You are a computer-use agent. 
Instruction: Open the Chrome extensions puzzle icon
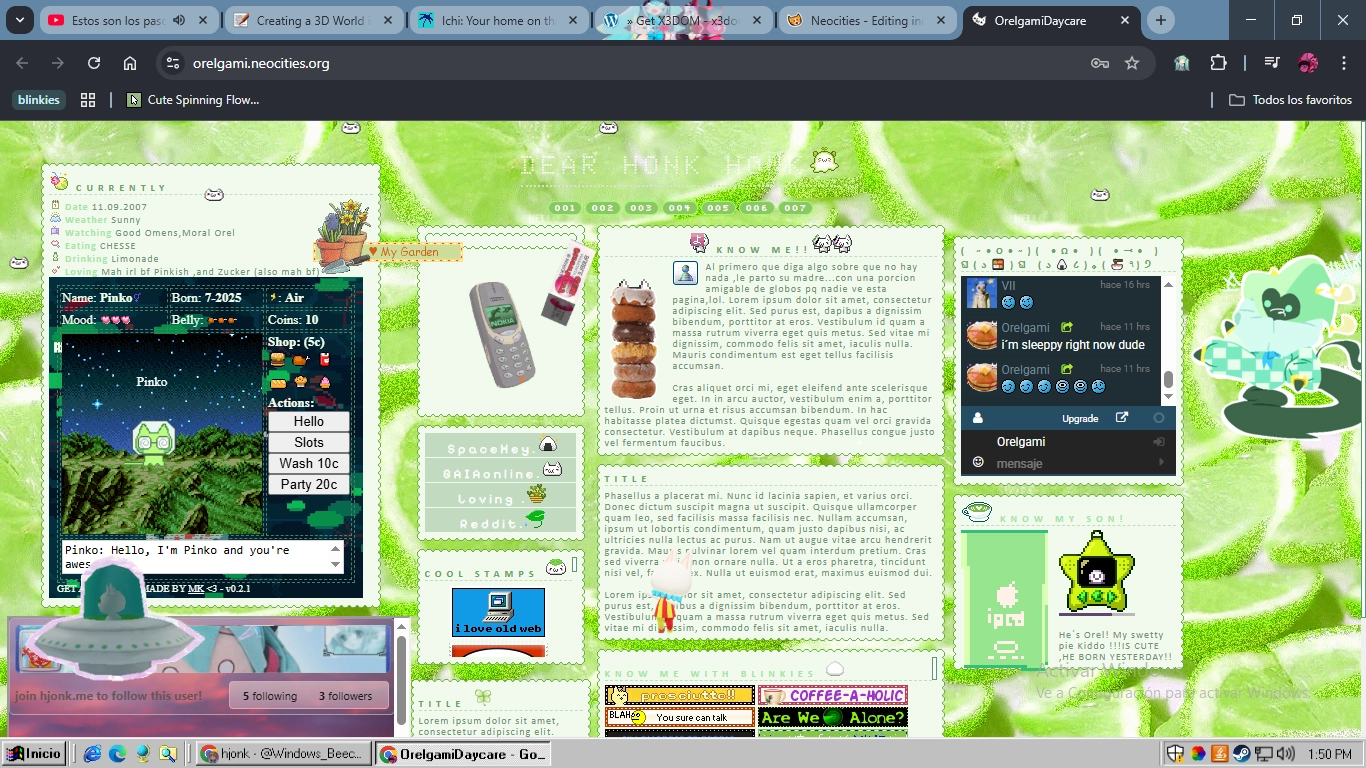pos(1218,63)
